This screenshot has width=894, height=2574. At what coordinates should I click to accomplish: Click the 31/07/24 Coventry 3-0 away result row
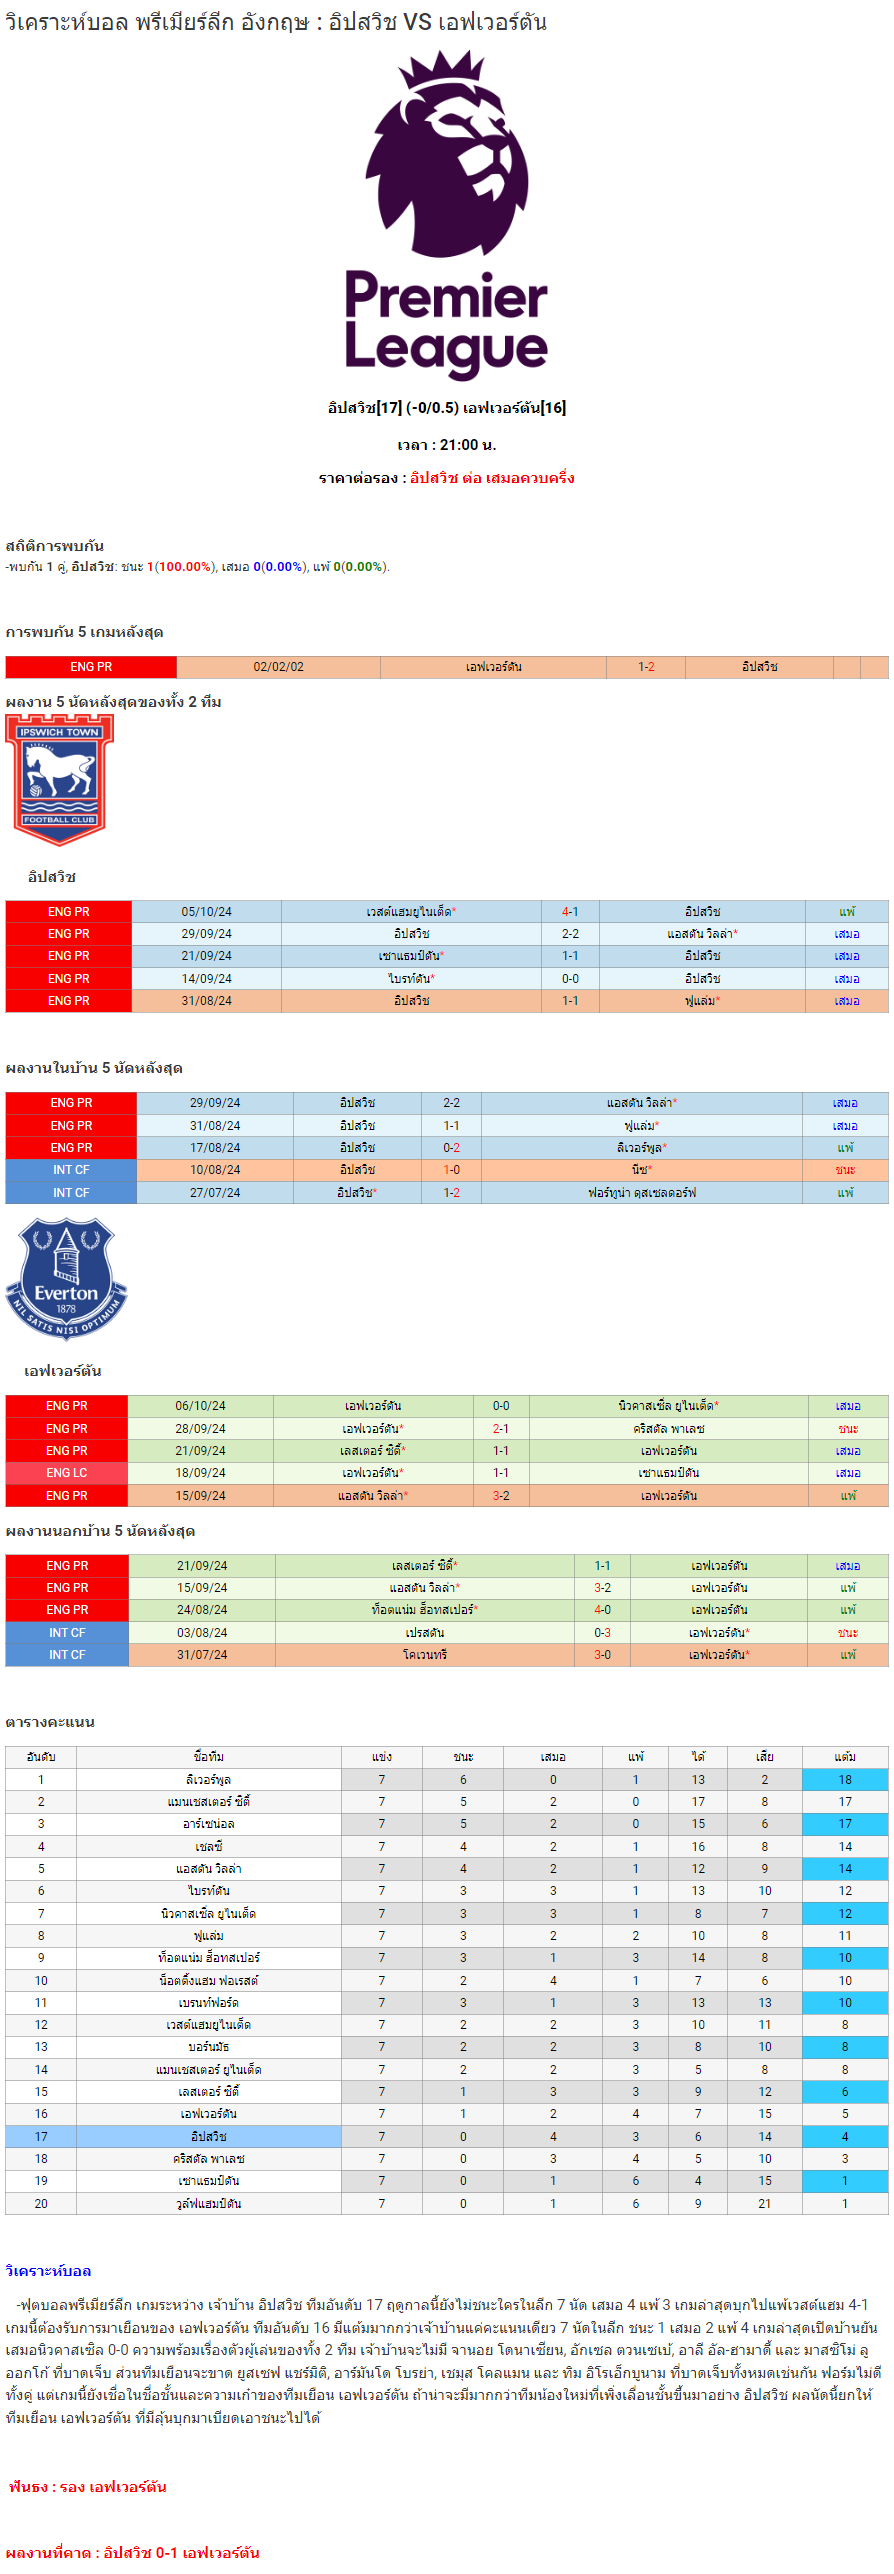pyautogui.click(x=447, y=1655)
